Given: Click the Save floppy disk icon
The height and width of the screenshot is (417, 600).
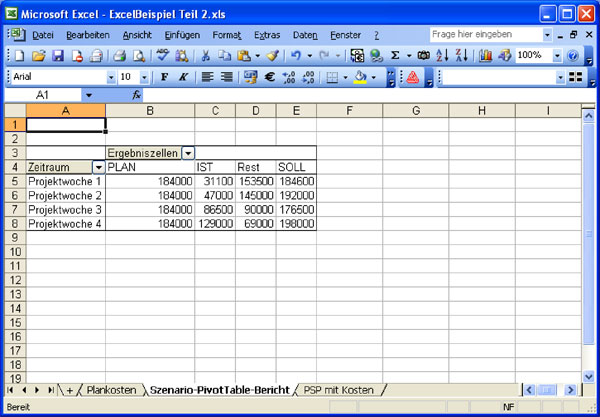Looking at the screenshot, I should (57, 56).
